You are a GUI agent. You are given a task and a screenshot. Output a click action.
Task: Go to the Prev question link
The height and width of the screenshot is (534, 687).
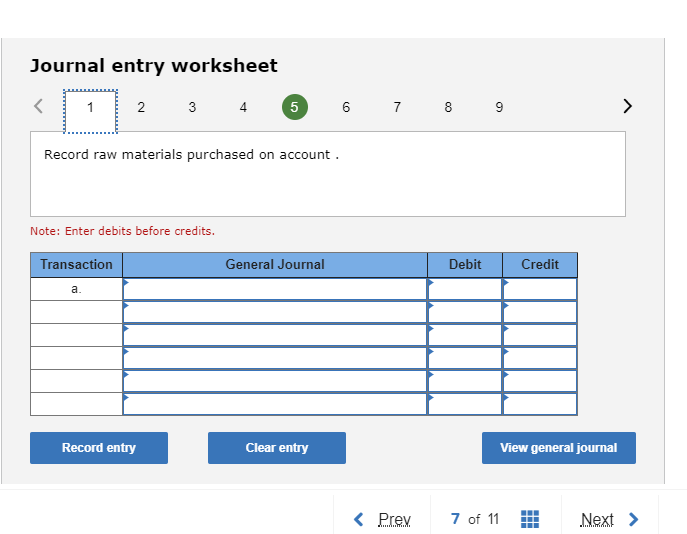[x=394, y=520]
